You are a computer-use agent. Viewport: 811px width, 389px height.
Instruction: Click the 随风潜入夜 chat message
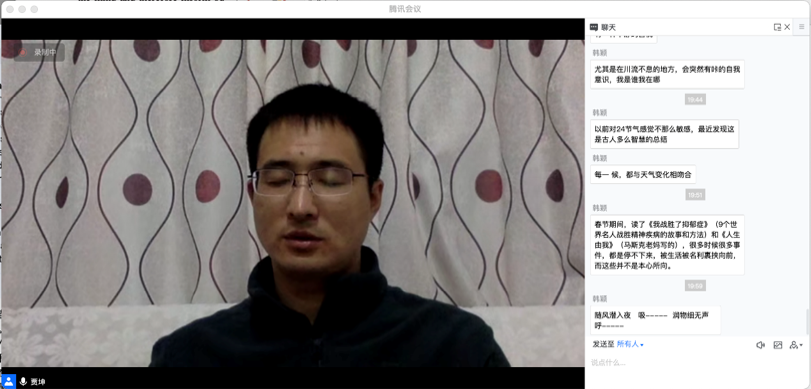[x=655, y=320]
